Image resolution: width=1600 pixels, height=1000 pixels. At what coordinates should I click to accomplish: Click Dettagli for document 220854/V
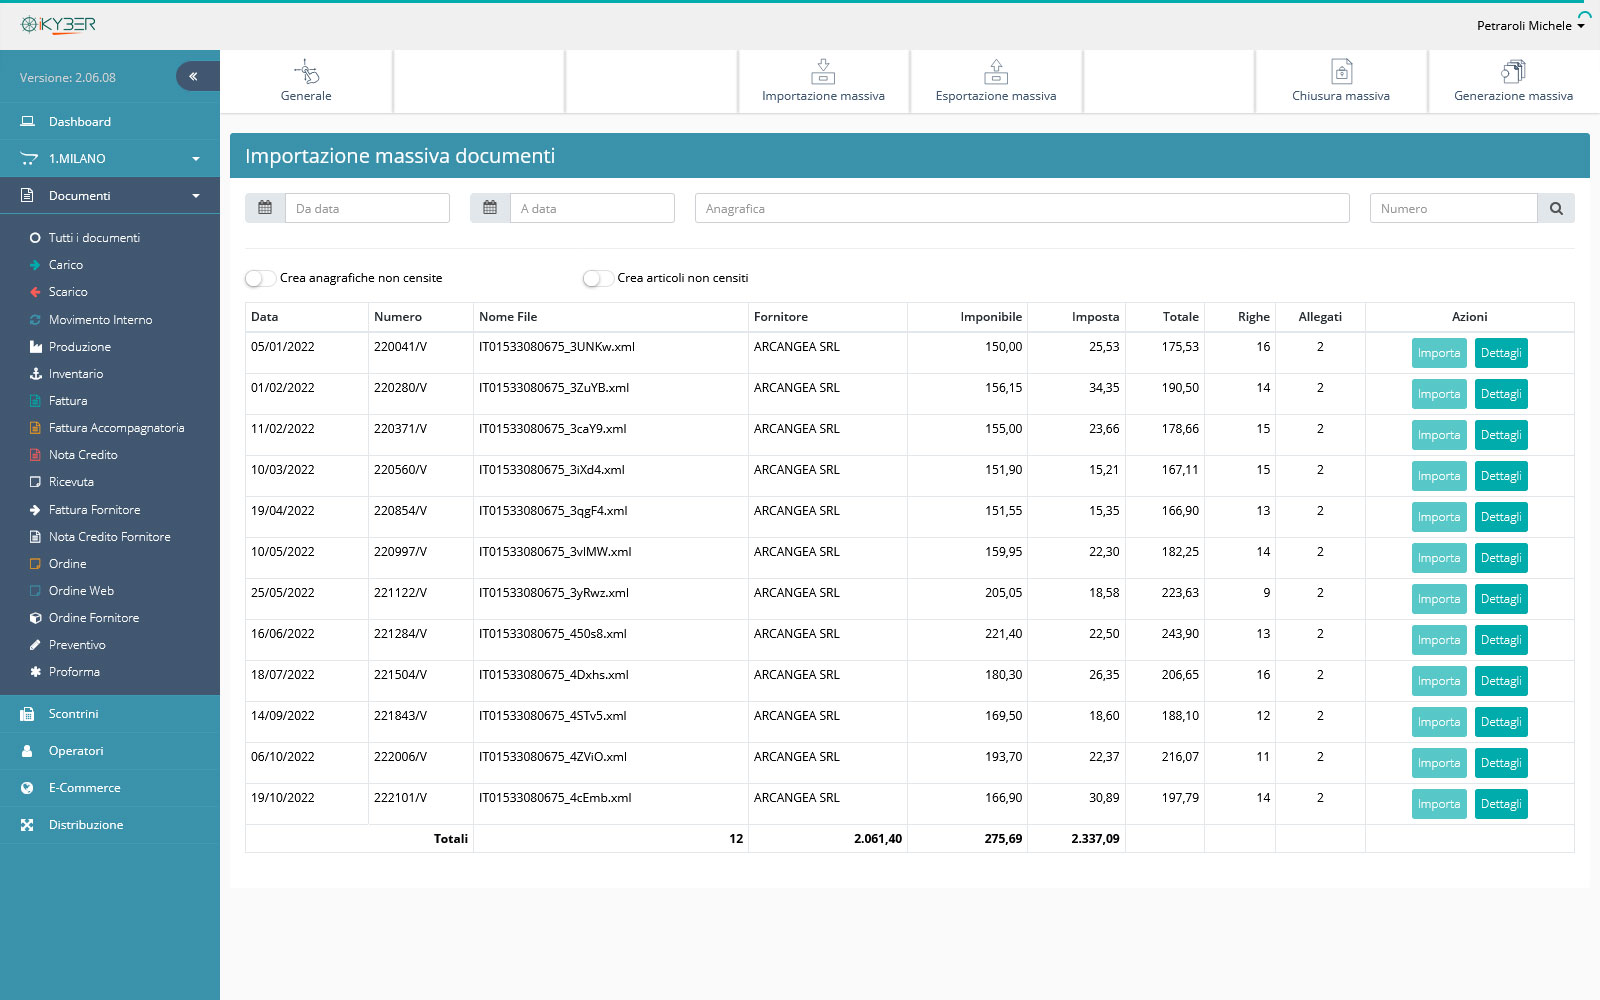pos(1501,517)
